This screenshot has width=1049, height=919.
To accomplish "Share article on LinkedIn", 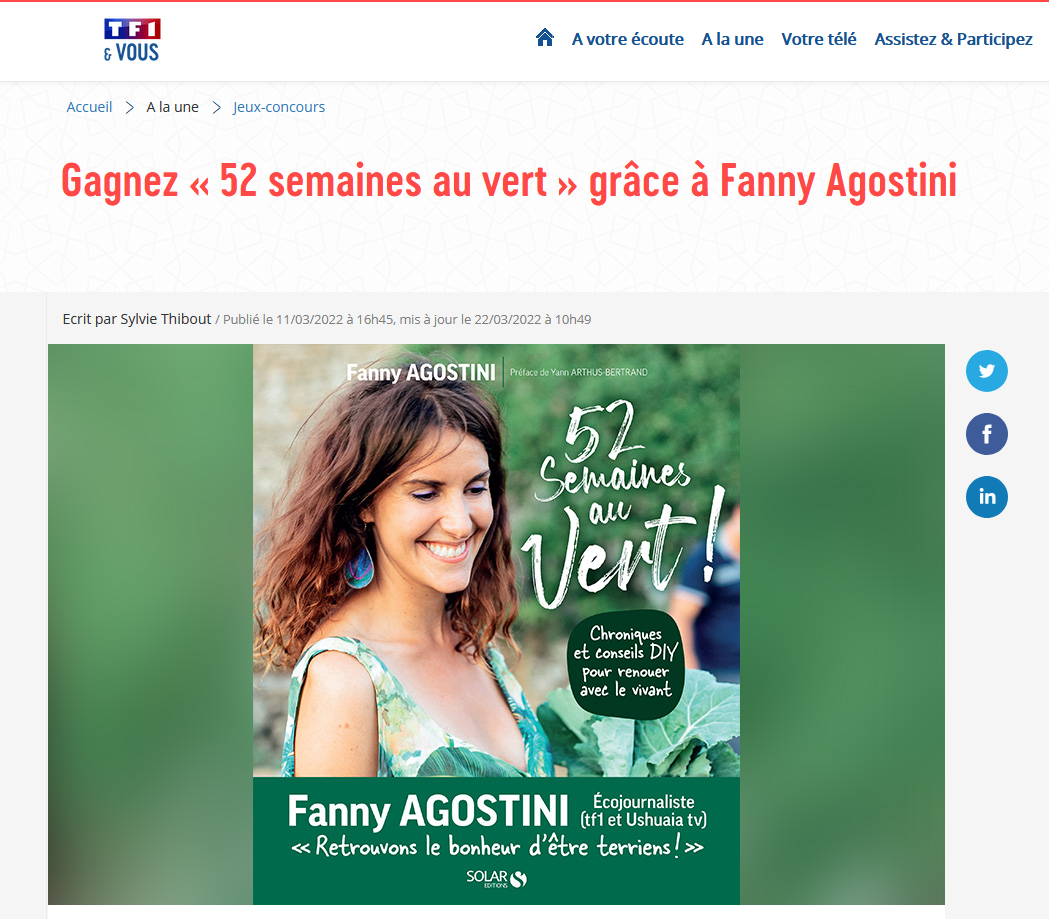I will pyautogui.click(x=986, y=497).
